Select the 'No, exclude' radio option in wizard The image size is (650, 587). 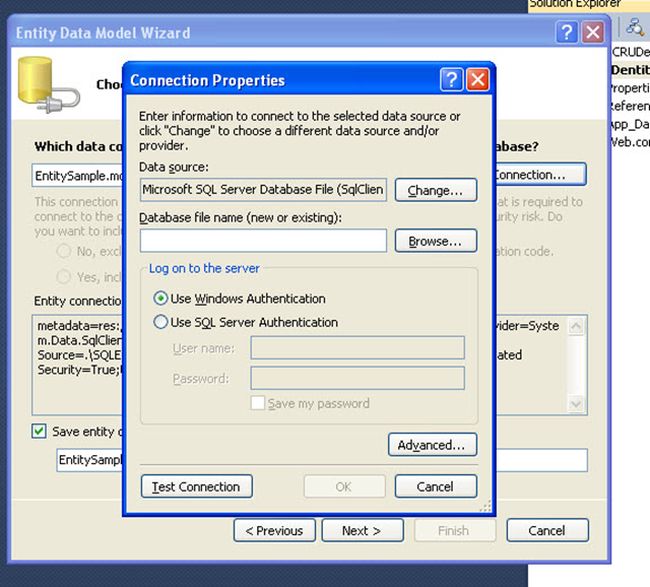coord(64,251)
